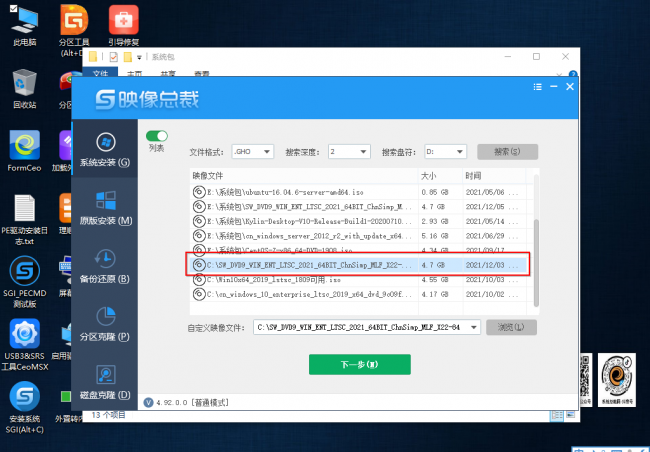Open USB3&SRS 工具CeoMSX desktop icon
650x452 pixels.
[24, 345]
